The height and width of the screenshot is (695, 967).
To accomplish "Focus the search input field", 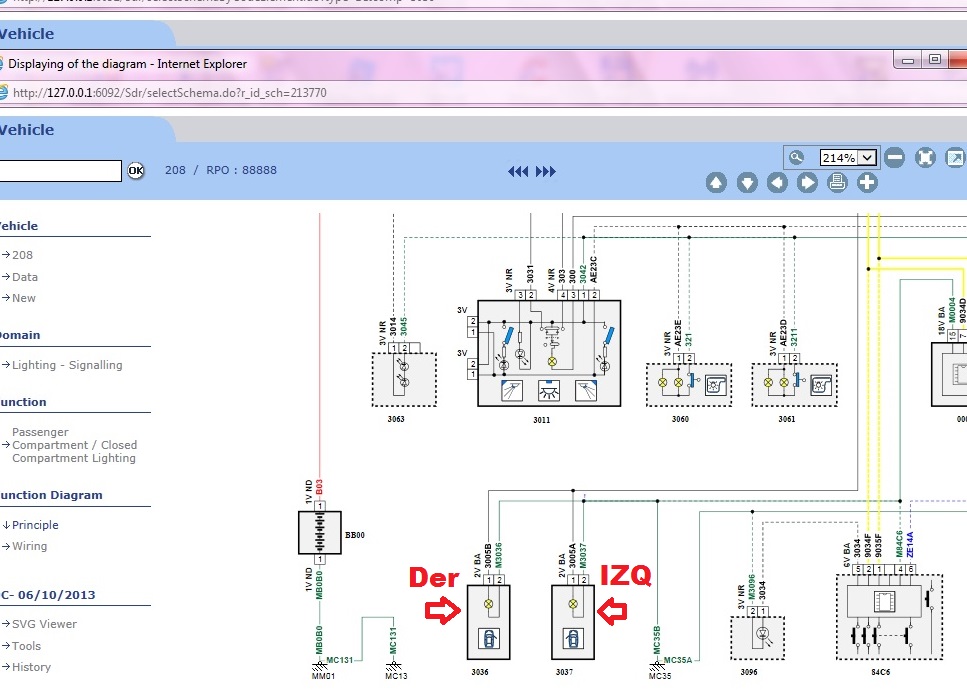I will tap(60, 171).
